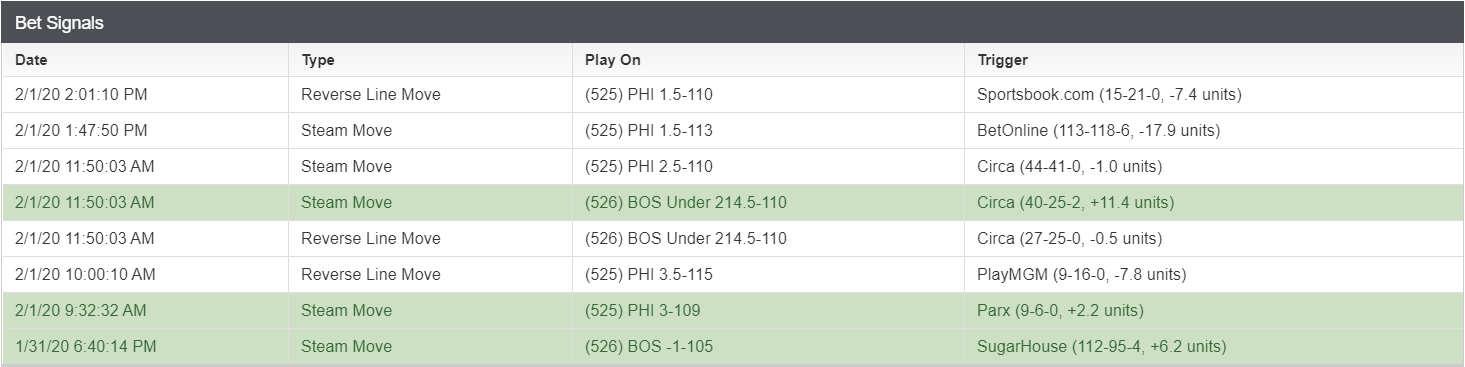Click the highlighted BOS Under 214.5-110 play
Image resolution: width=1465 pixels, height=367 pixels.
(686, 203)
